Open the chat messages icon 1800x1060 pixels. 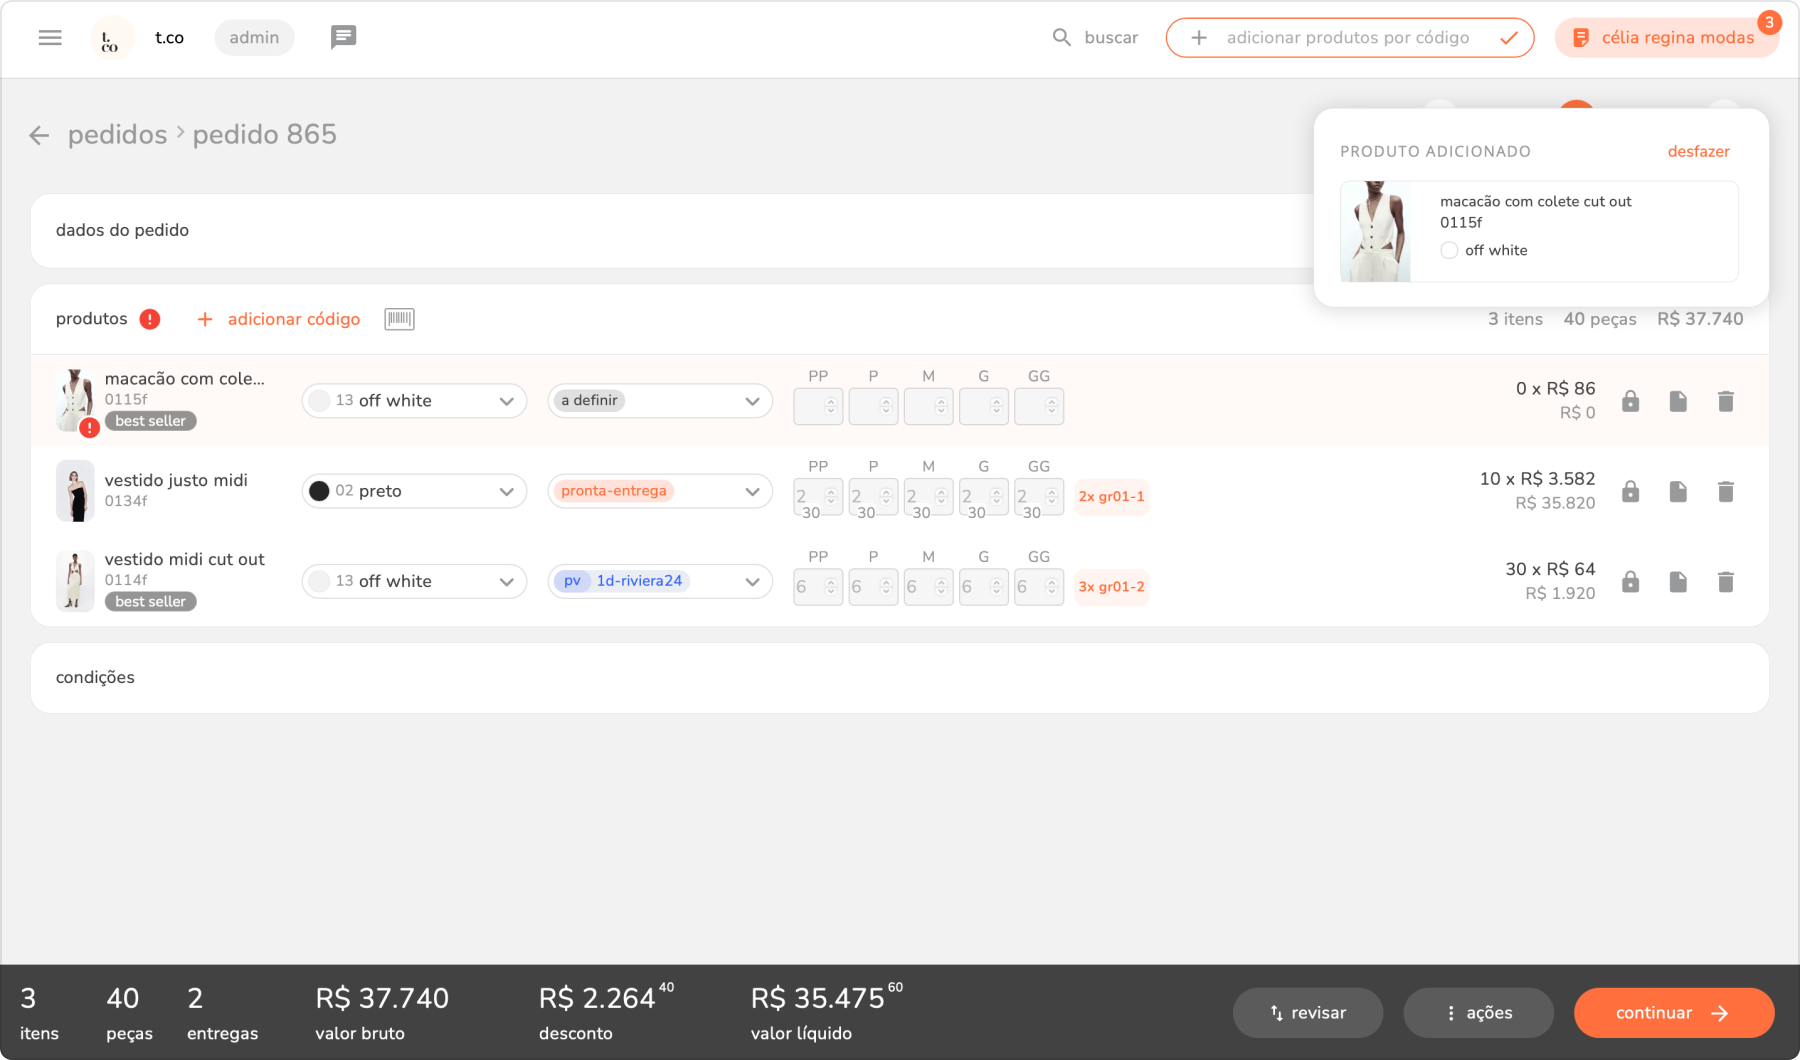[x=343, y=38]
